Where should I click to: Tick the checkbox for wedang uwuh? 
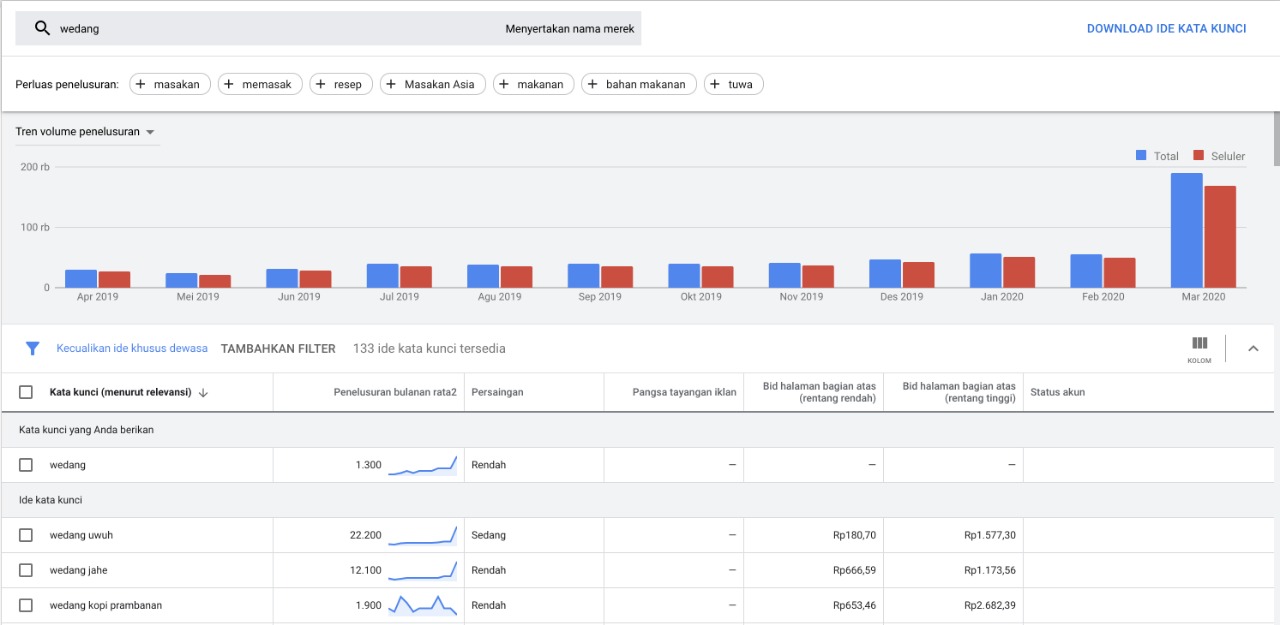26,535
